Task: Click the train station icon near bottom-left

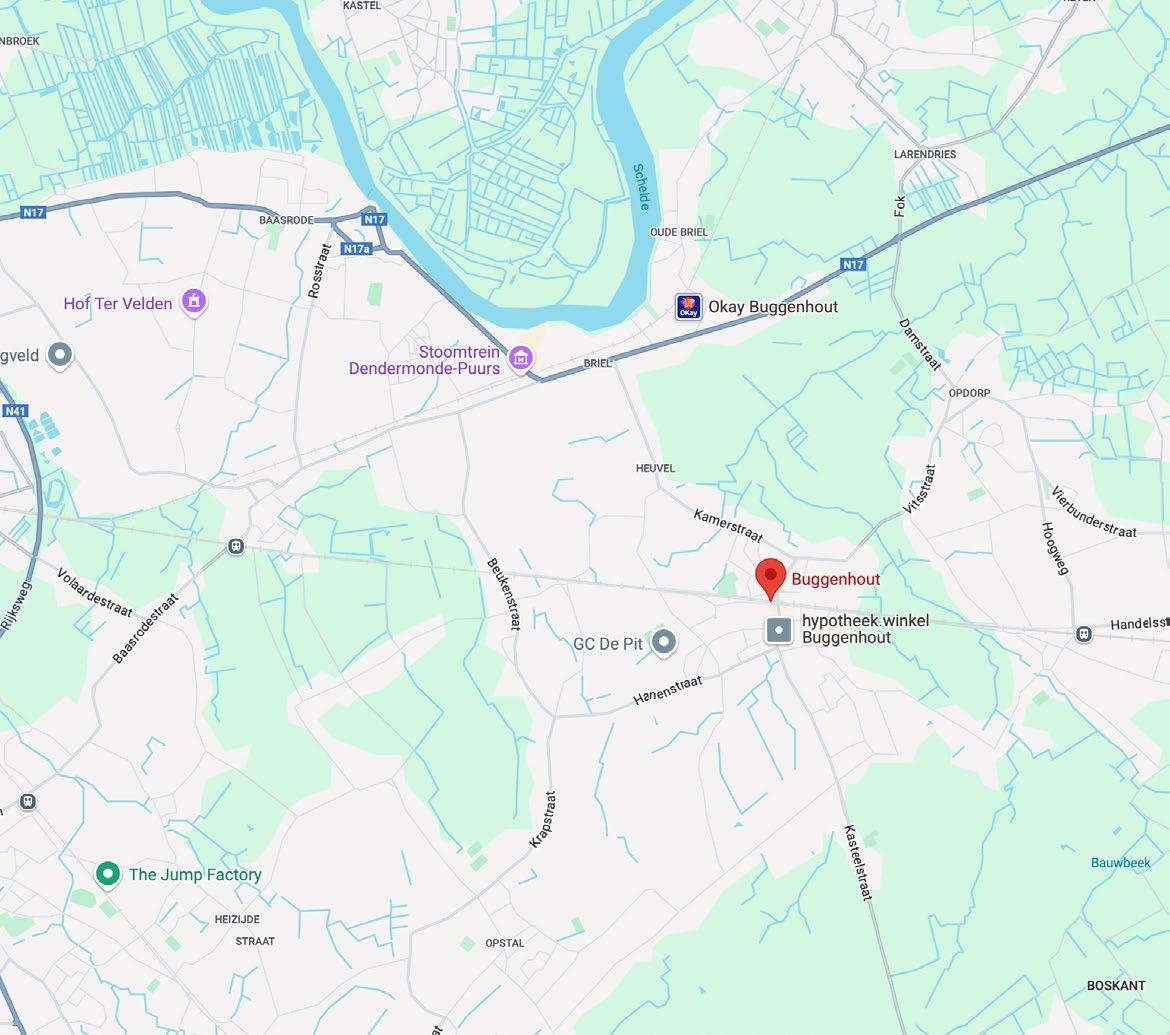Action: [x=28, y=802]
